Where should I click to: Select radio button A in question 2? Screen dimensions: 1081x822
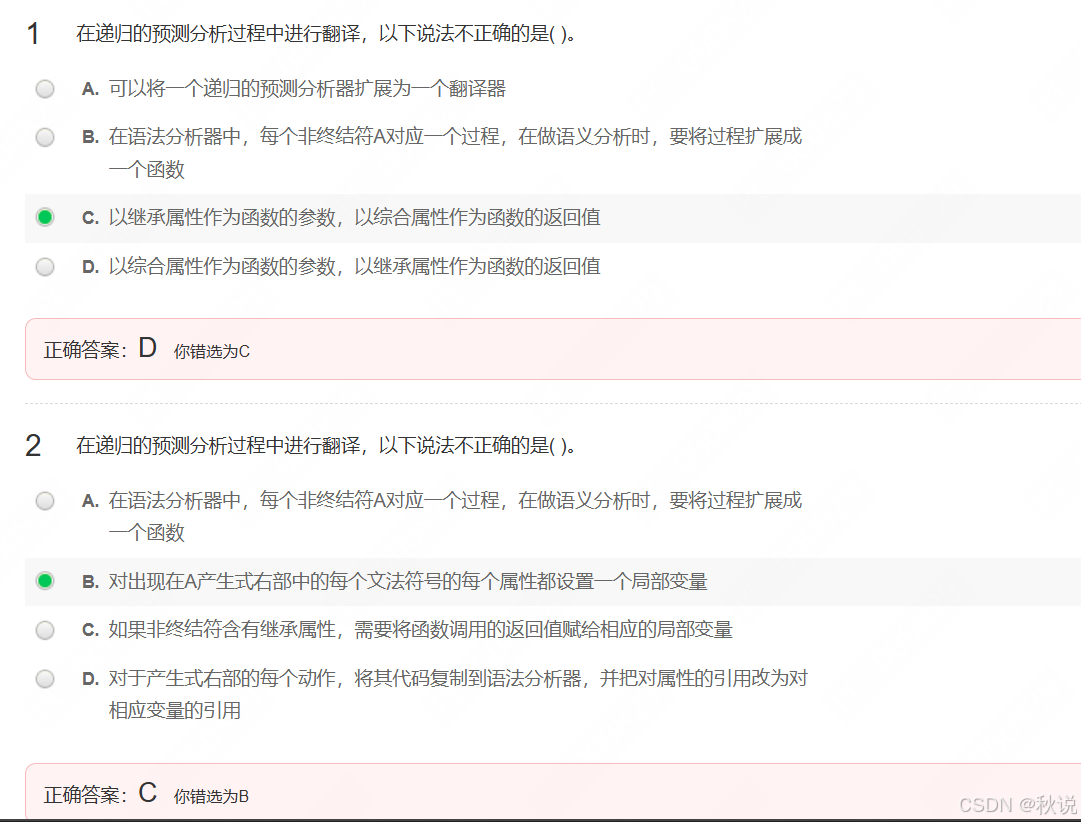45,500
